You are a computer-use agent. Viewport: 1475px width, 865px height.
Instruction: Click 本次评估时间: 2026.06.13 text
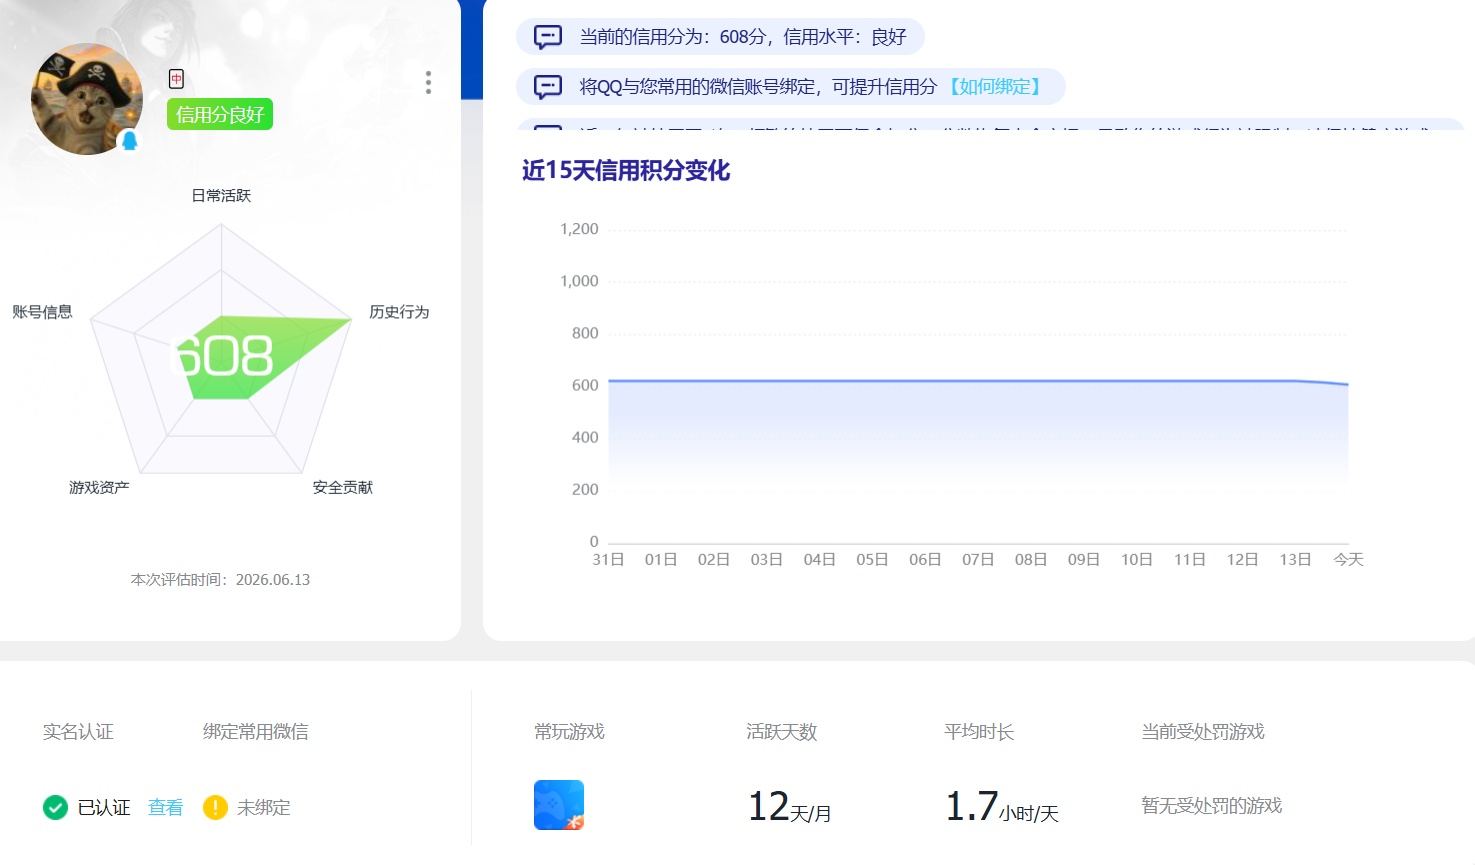point(221,580)
